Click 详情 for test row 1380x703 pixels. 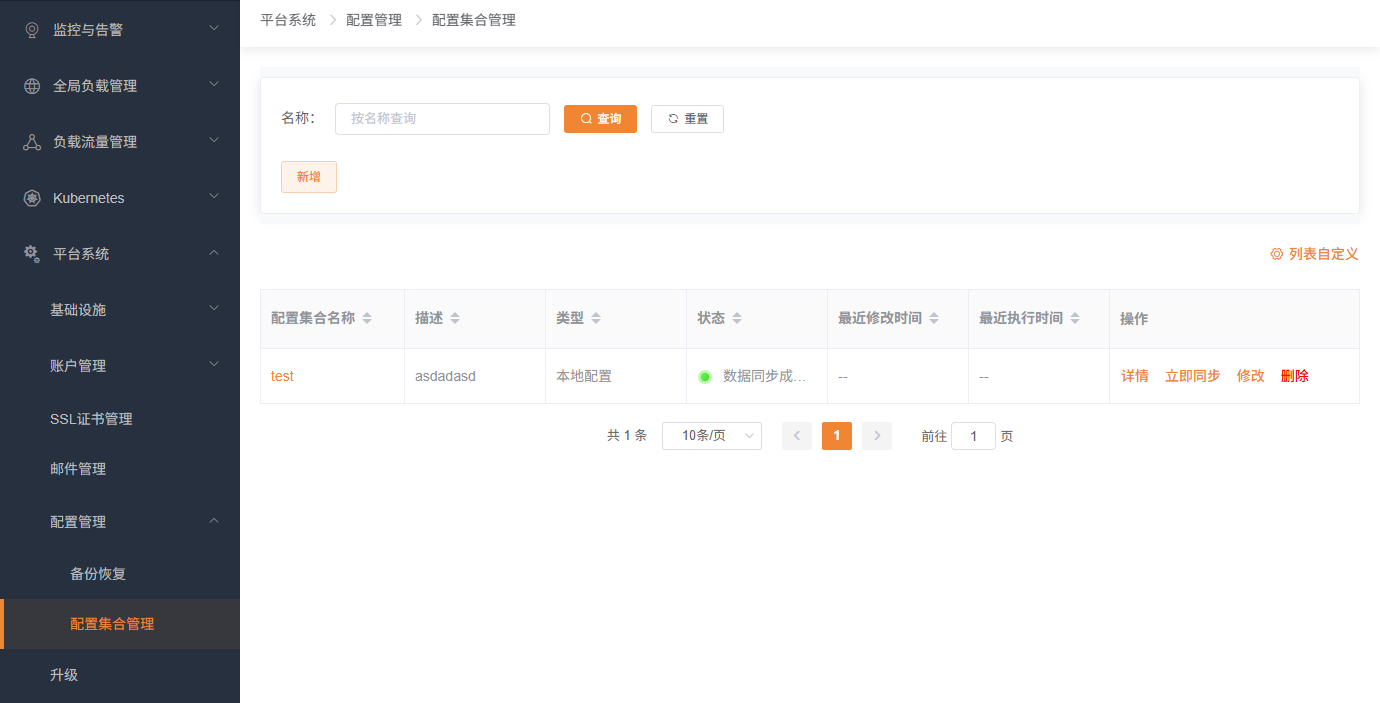point(1135,376)
